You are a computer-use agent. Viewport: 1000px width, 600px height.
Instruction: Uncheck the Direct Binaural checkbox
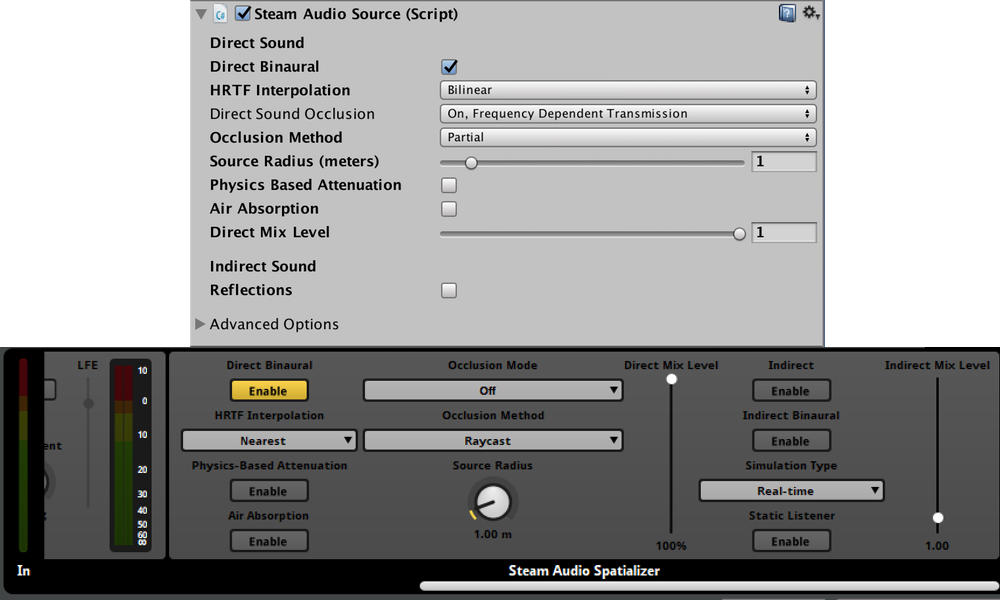[x=449, y=67]
